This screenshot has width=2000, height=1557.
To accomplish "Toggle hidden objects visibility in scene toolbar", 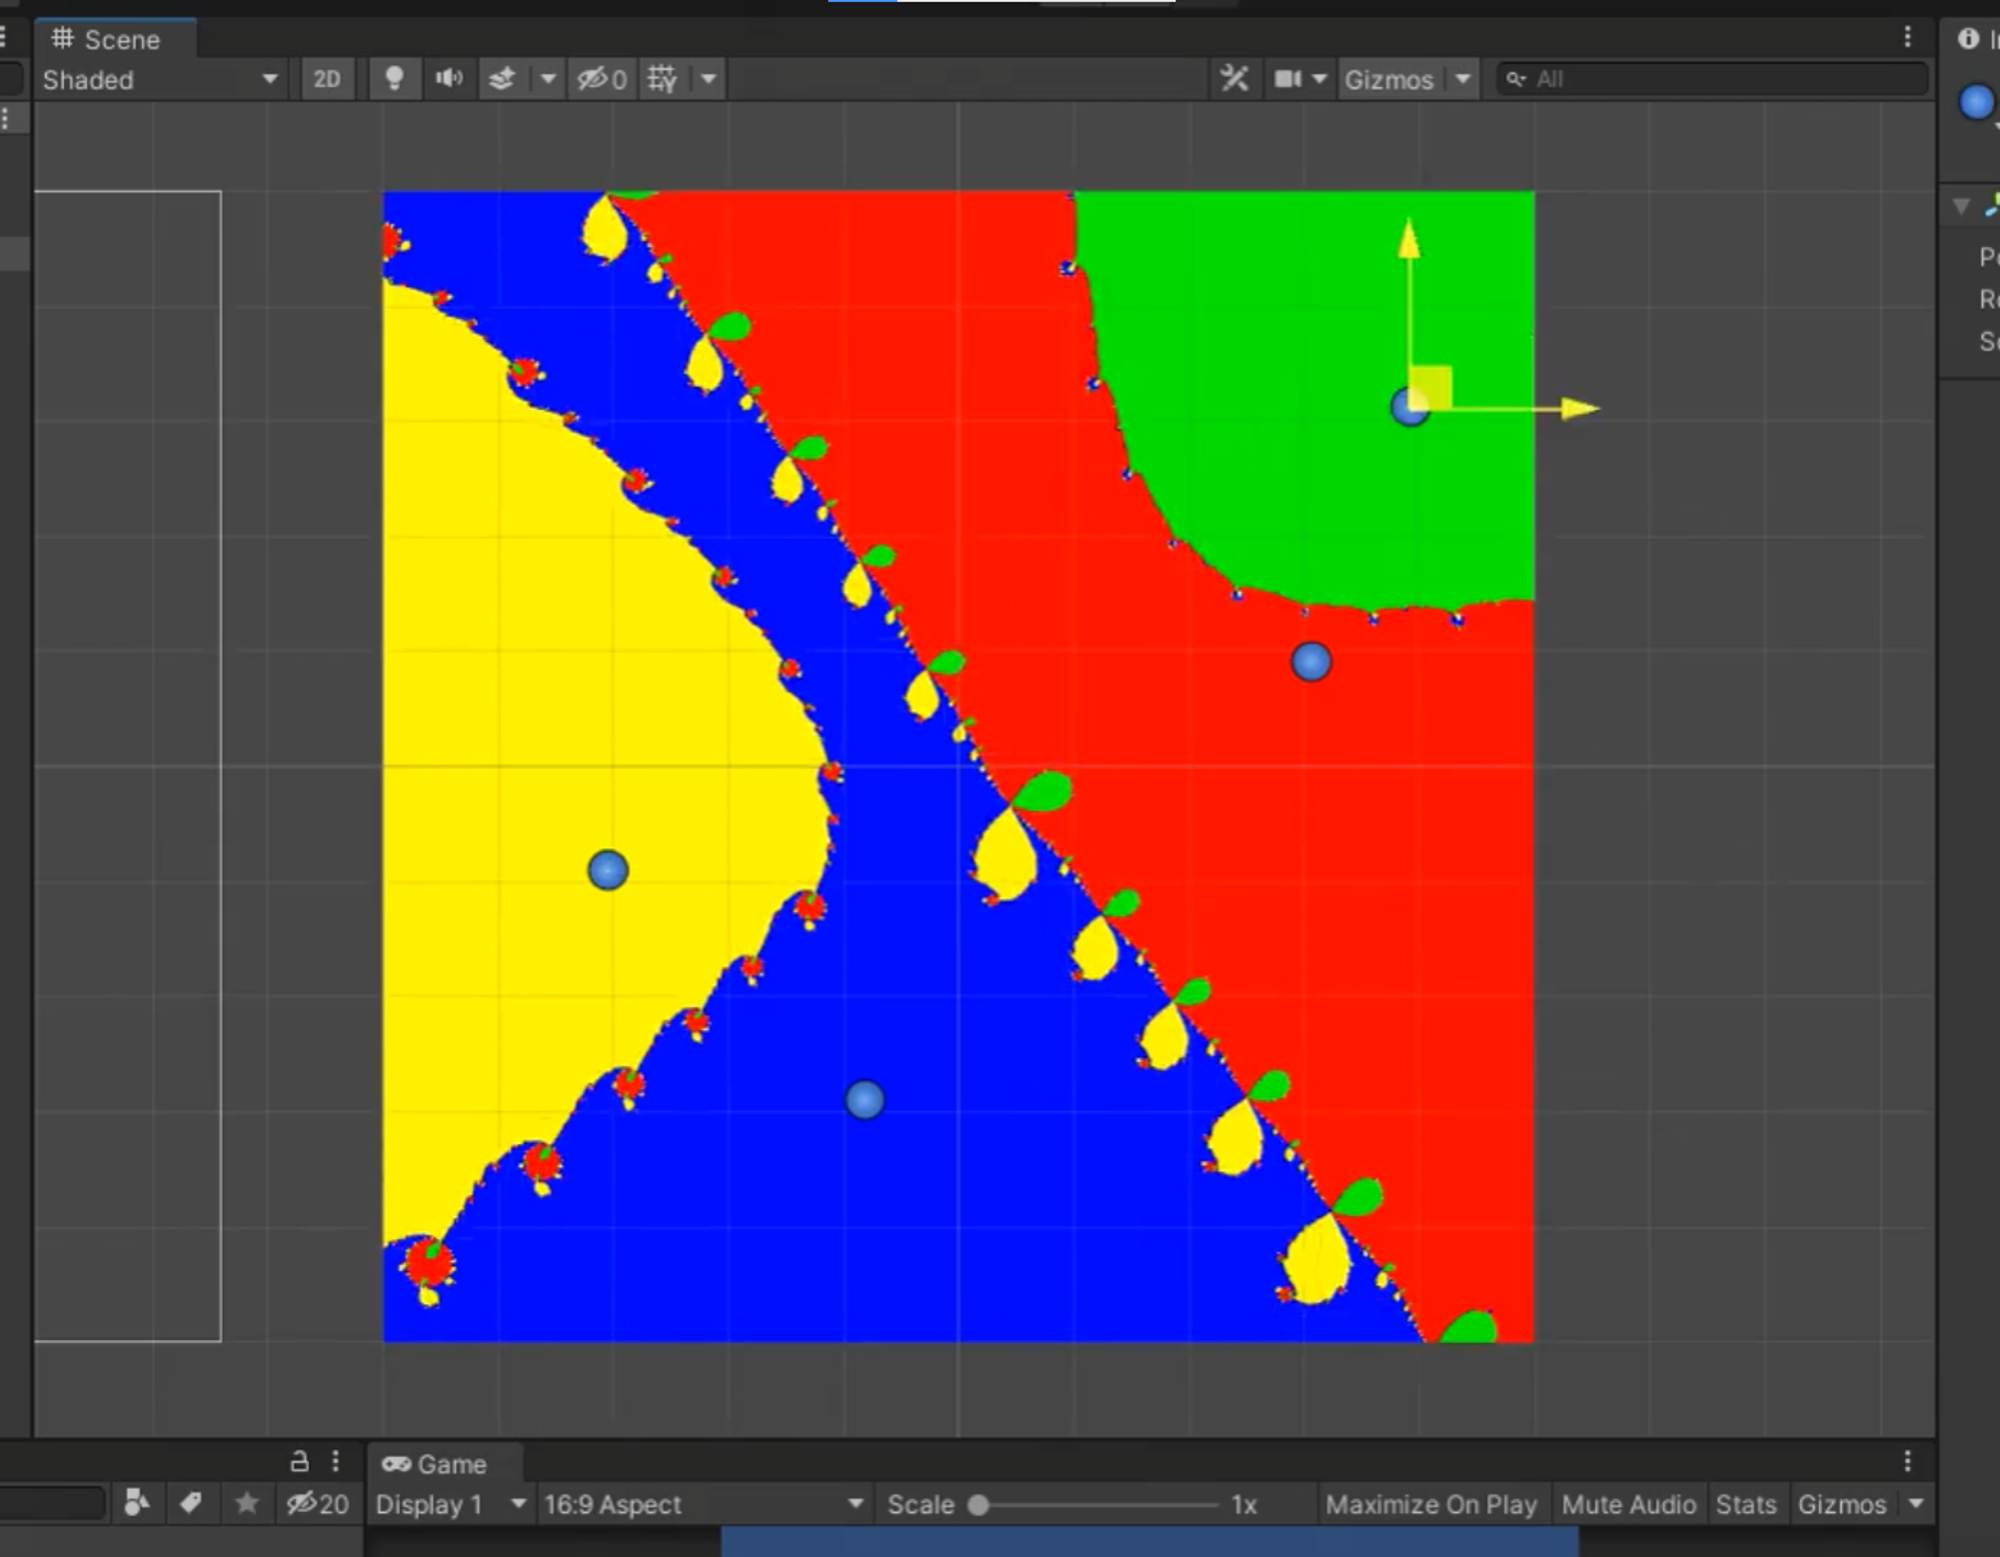I will click(x=602, y=79).
